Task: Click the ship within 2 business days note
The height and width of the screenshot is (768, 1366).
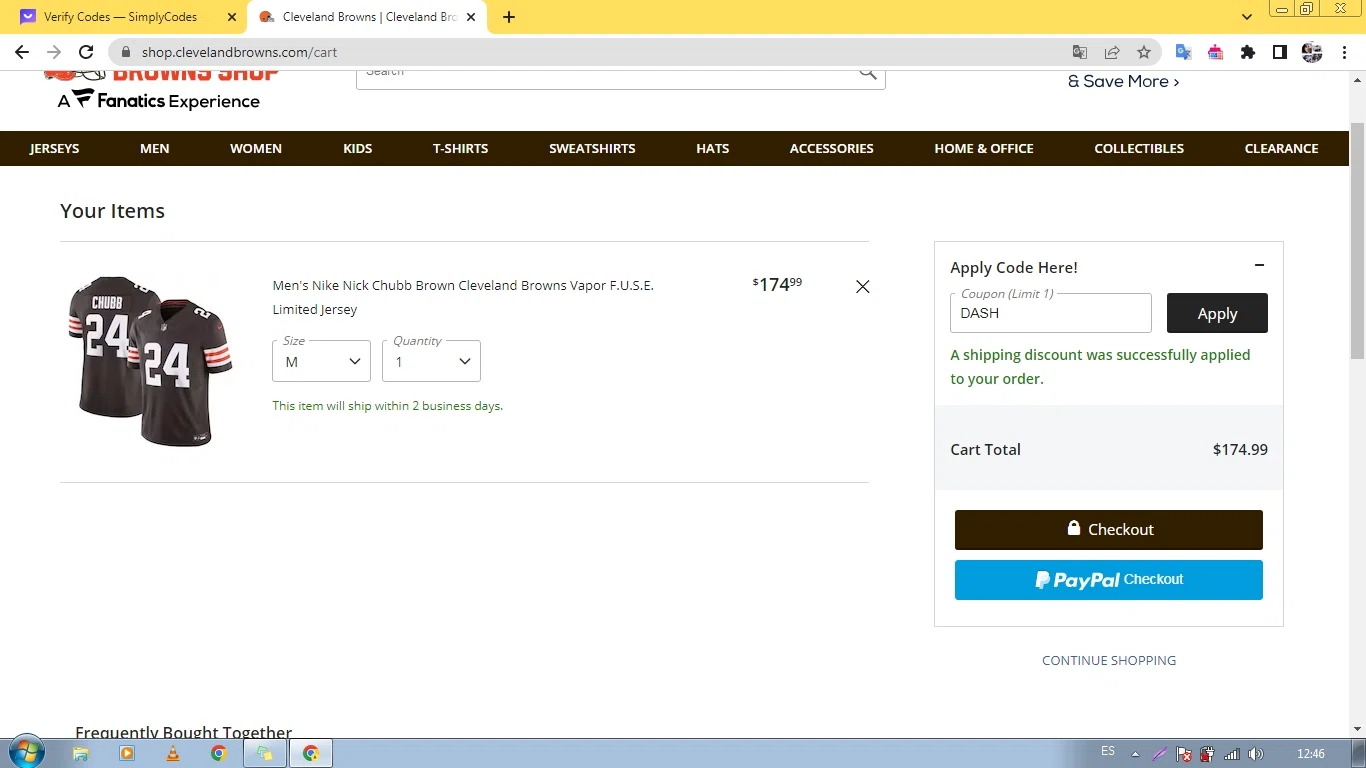Action: 387,406
